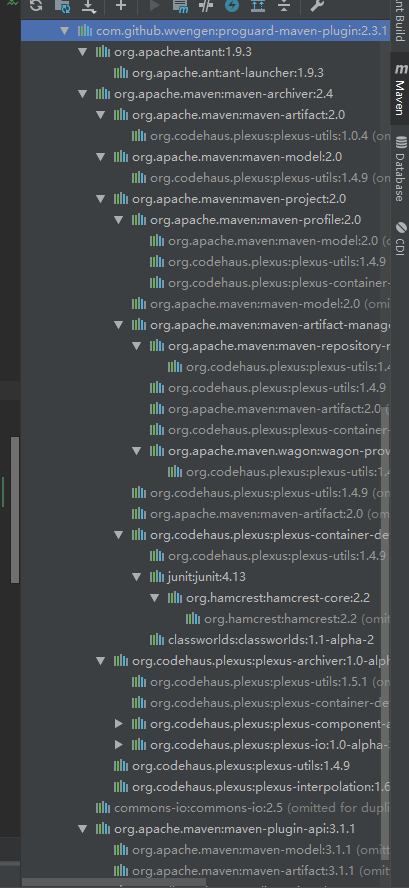The height and width of the screenshot is (888, 409).
Task: Select the plexus-utils:1.0.4 dependency row
Action: pos(205,136)
